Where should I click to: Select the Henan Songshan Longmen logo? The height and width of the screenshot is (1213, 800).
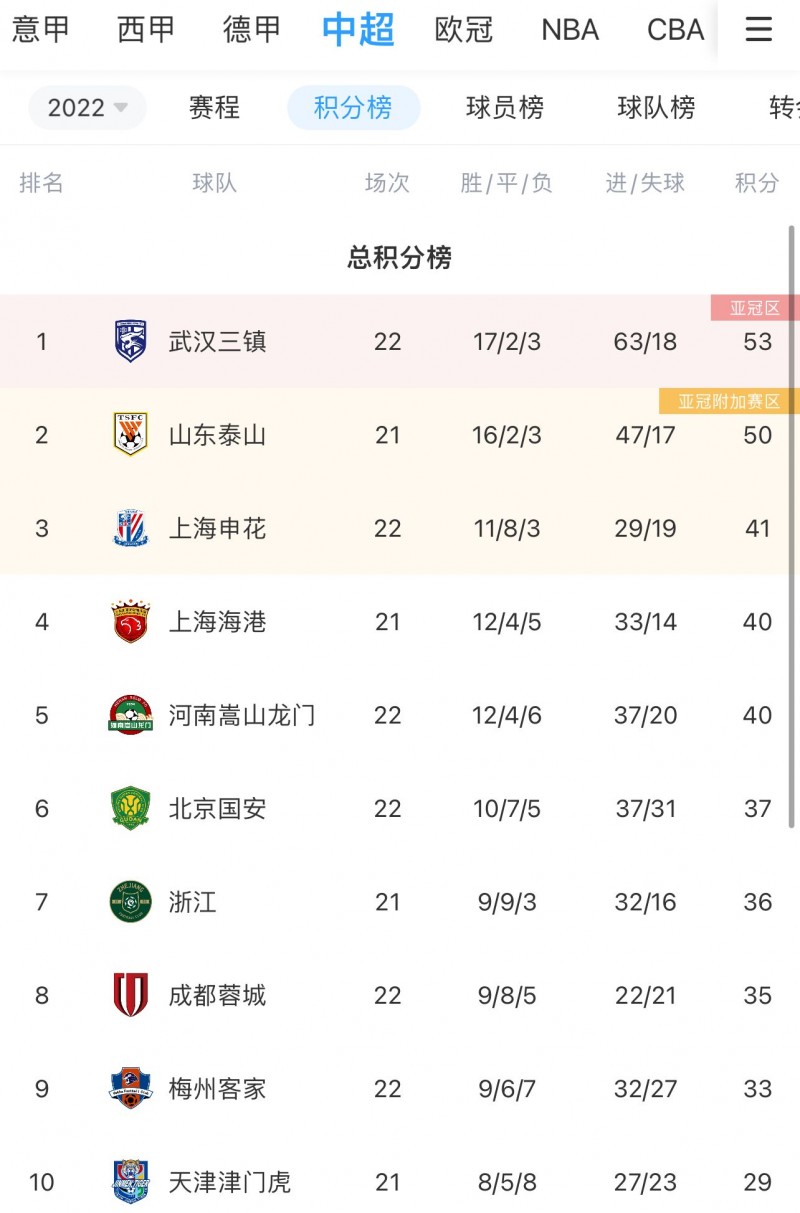[x=128, y=715]
